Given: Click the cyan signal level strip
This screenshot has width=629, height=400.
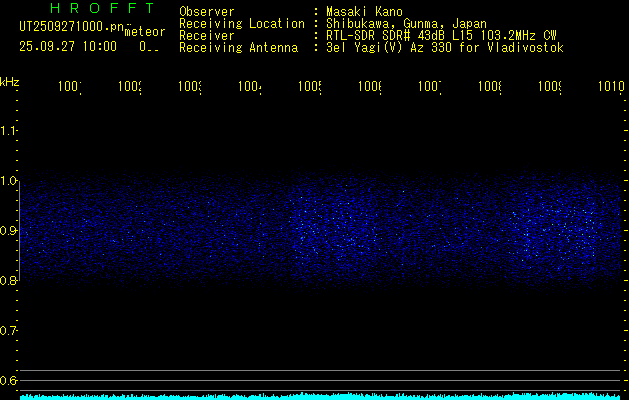Looking at the screenshot, I should [320, 396].
